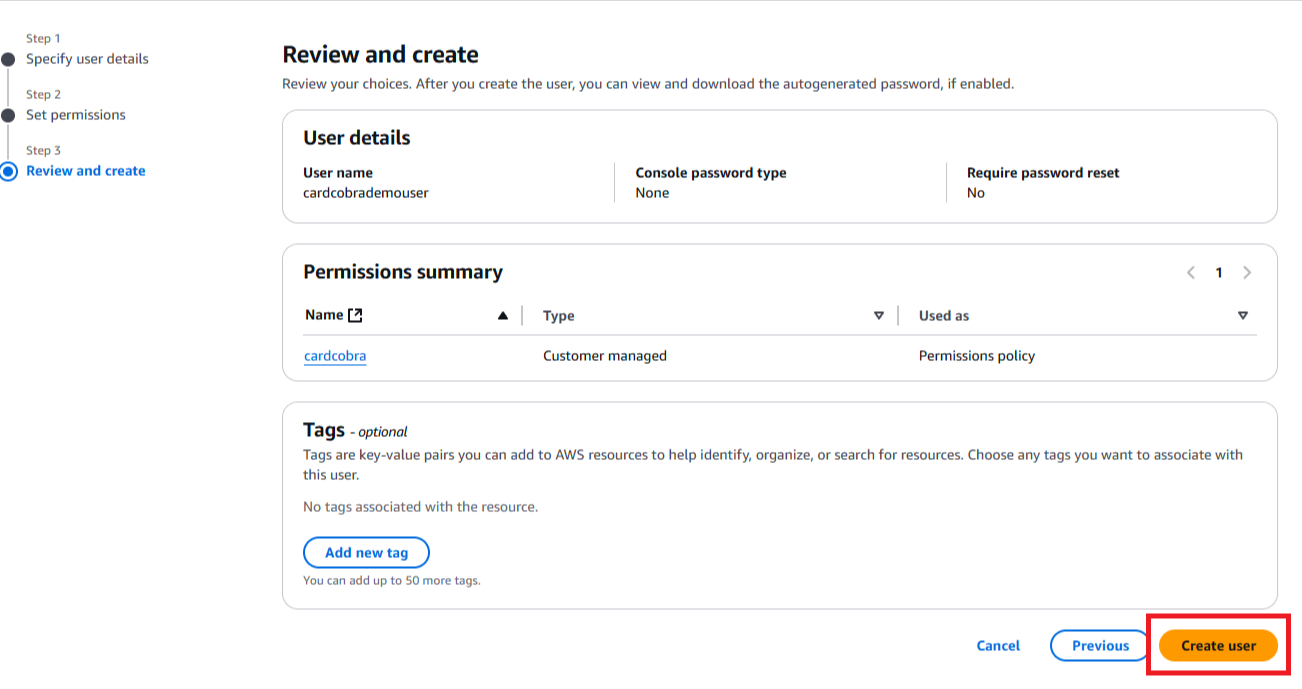Select the Review and create step

click(x=86, y=171)
